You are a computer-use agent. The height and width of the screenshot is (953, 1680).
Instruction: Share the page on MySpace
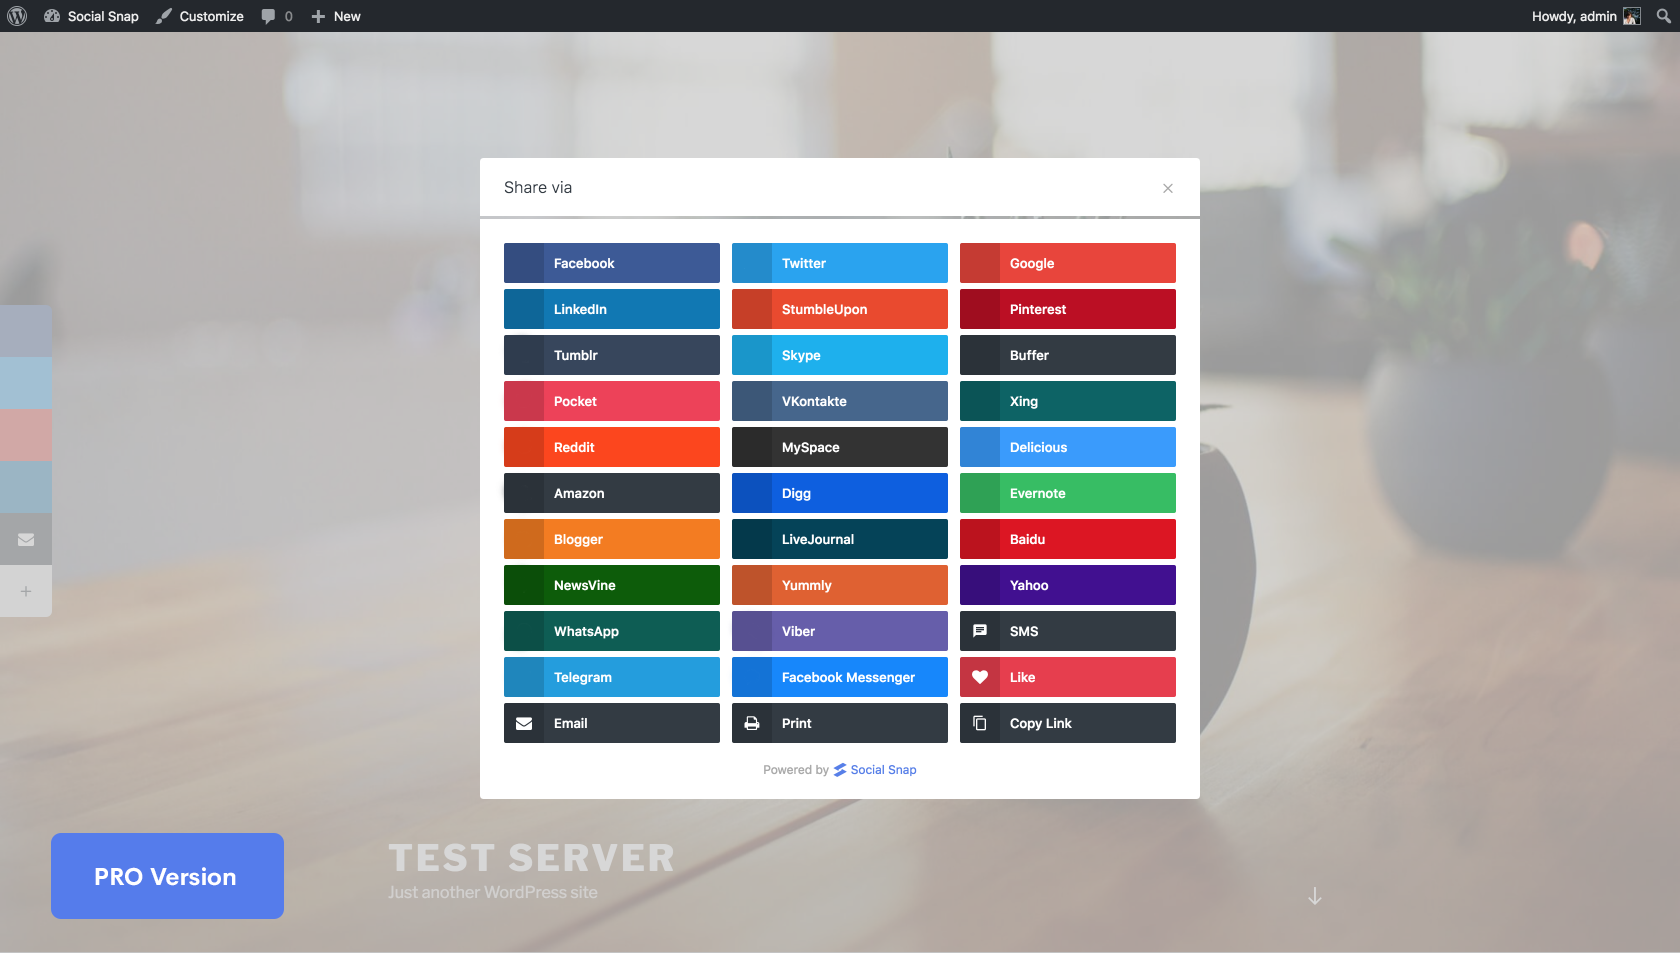(x=840, y=447)
